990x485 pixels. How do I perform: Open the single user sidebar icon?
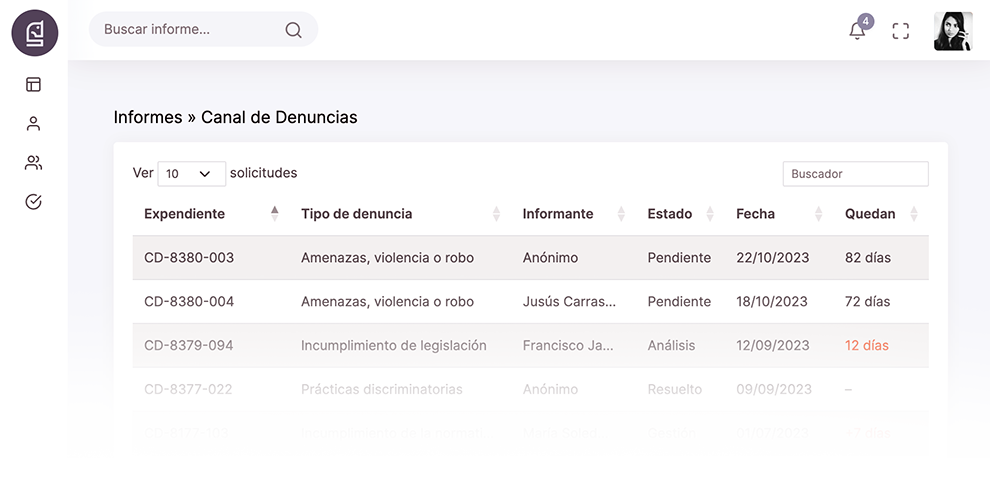point(34,123)
